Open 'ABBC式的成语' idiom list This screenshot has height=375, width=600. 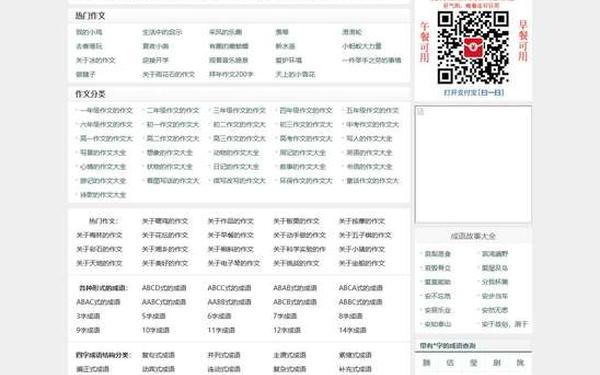[x=361, y=302]
